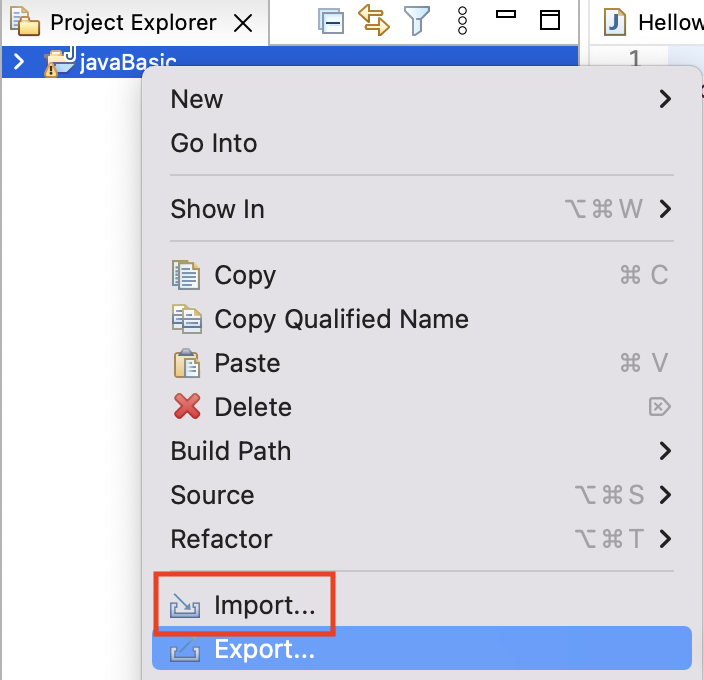The image size is (704, 680).
Task: Open the Show In submenu
Action: pyautogui.click(x=422, y=209)
